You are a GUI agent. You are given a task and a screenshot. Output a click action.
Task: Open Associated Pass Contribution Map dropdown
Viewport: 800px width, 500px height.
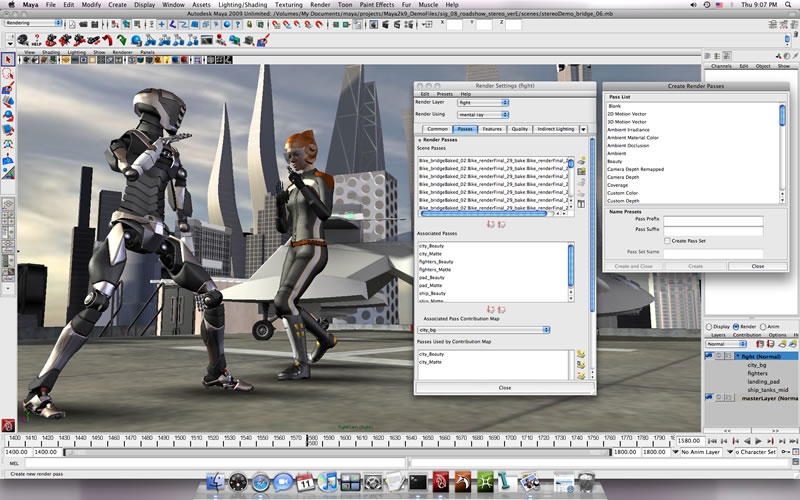pos(484,330)
